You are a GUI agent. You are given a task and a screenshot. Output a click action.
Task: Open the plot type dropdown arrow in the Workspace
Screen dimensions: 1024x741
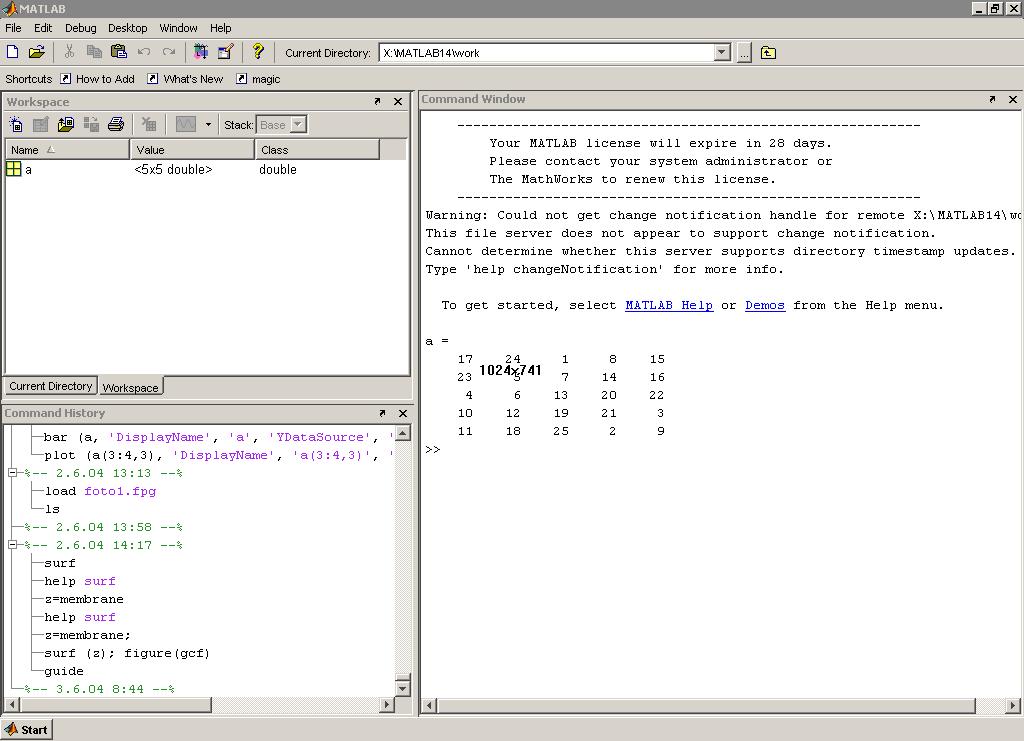click(208, 124)
